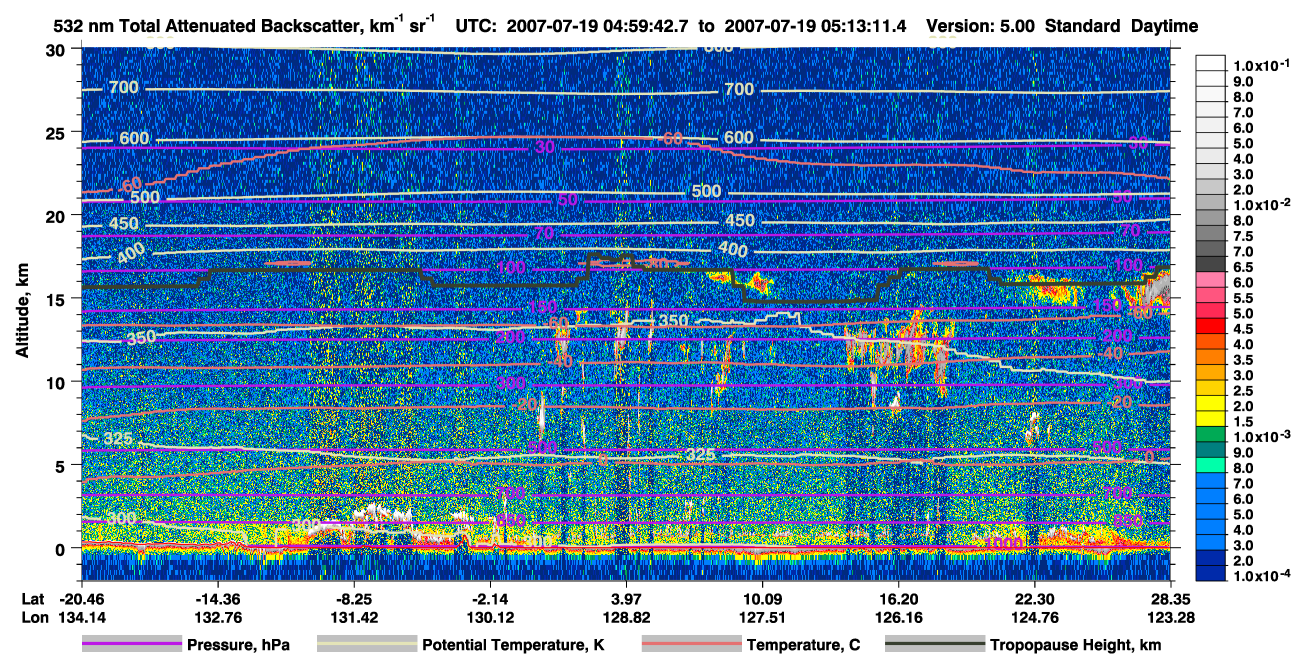Click longitude value '123.28'
The image size is (1300, 667).
coord(1170,616)
